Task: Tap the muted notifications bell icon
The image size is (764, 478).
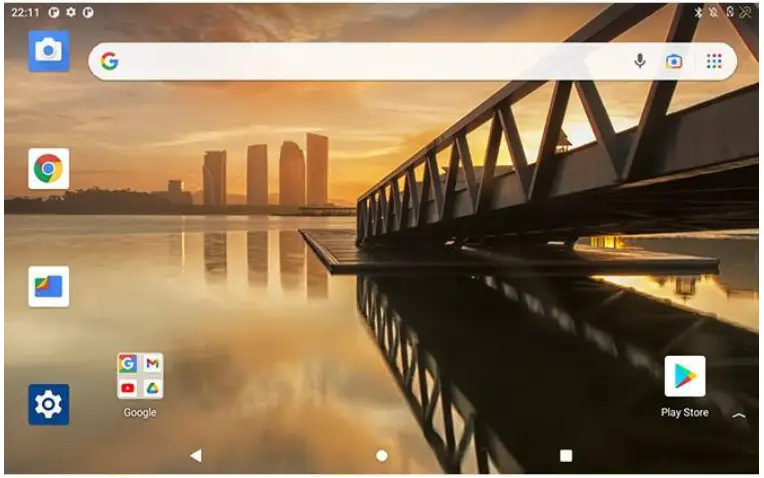Action: tap(713, 12)
